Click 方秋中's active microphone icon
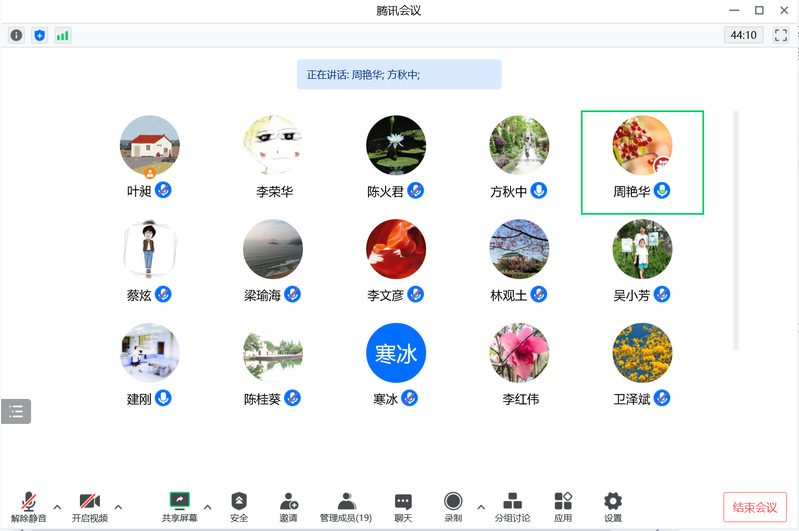The image size is (799, 531). tap(539, 191)
